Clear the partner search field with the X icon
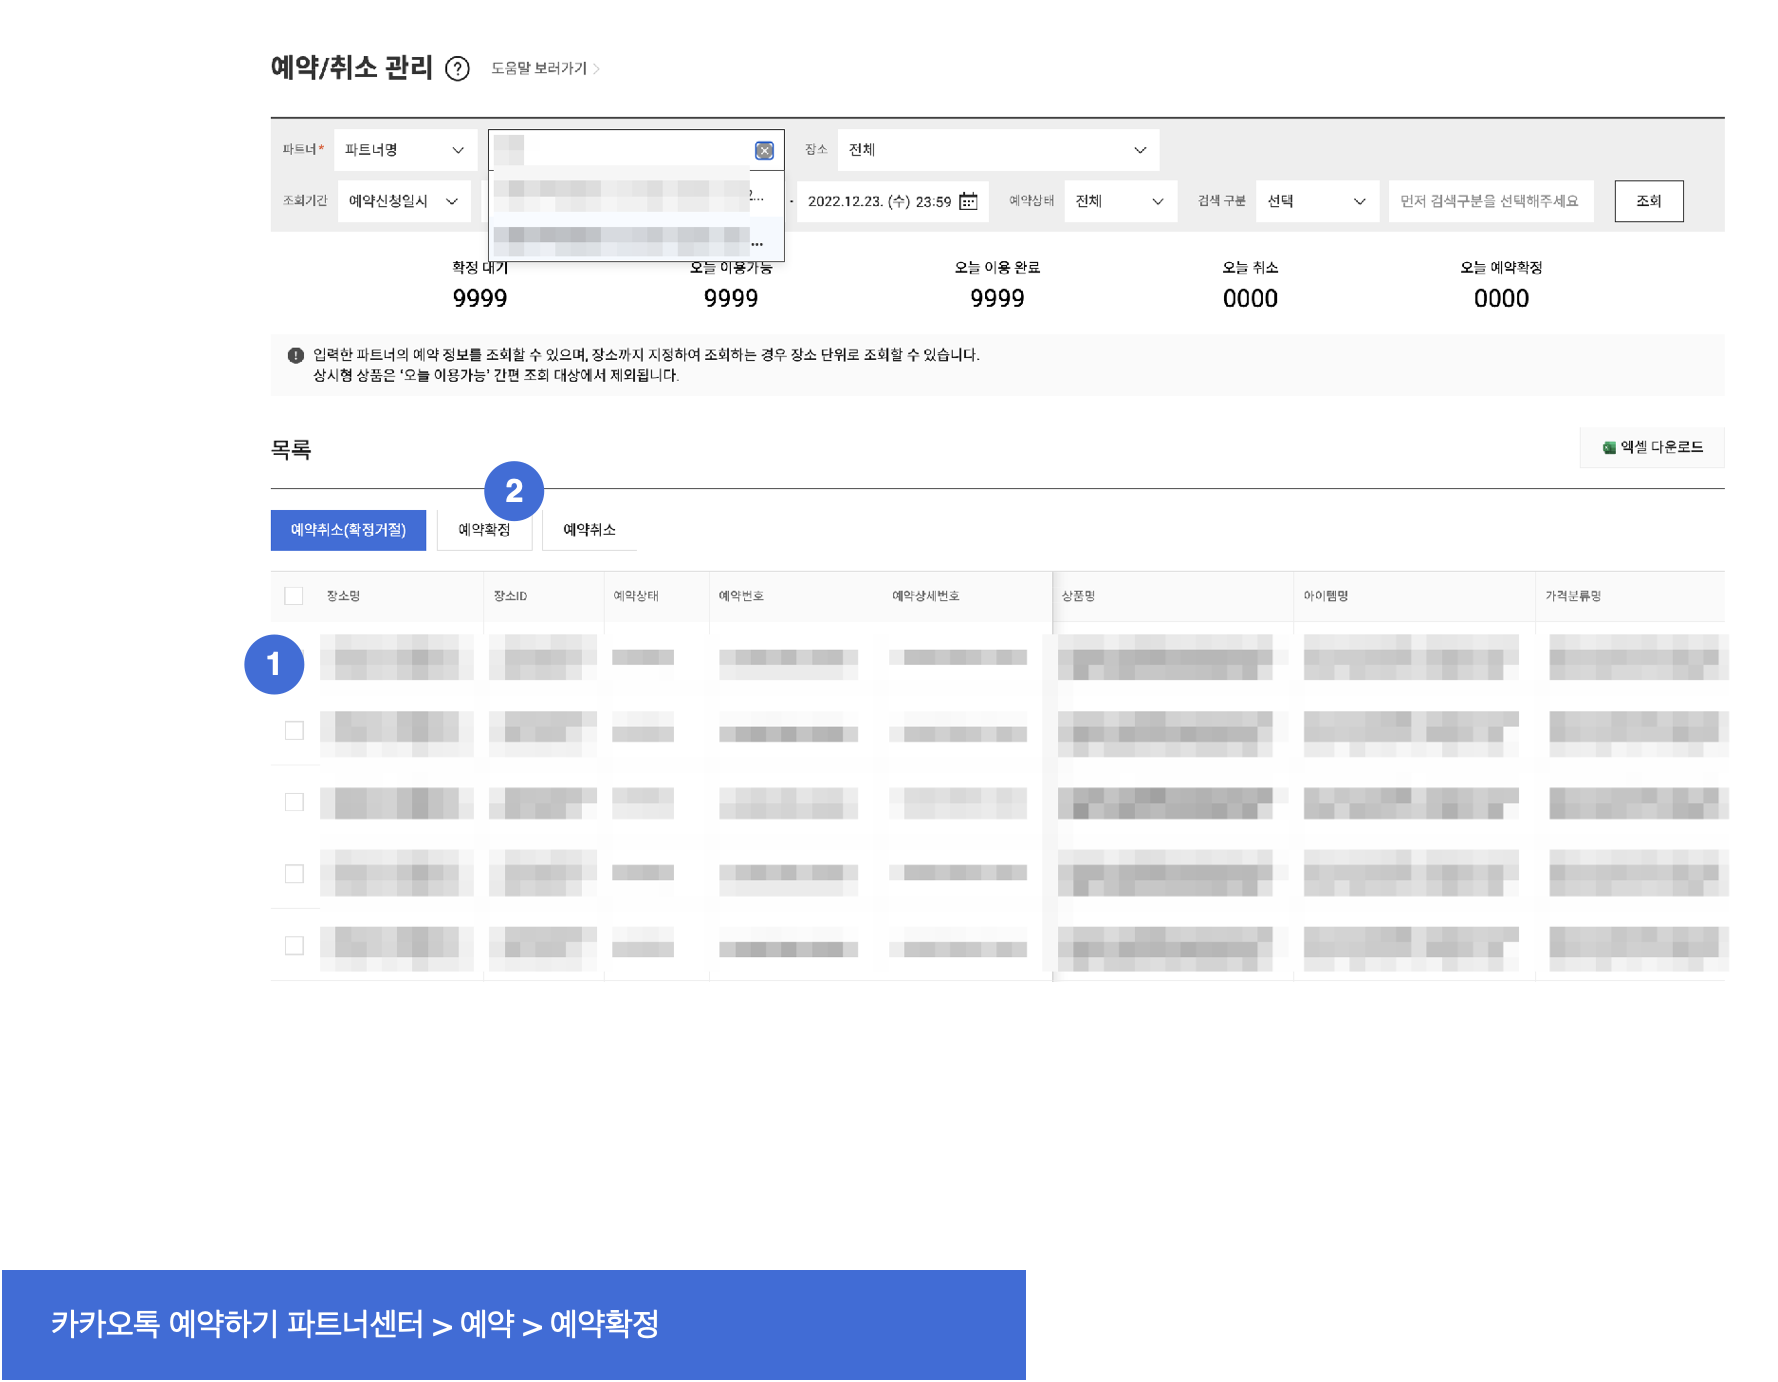Image resolution: width=1778 pixels, height=1382 pixels. (764, 151)
